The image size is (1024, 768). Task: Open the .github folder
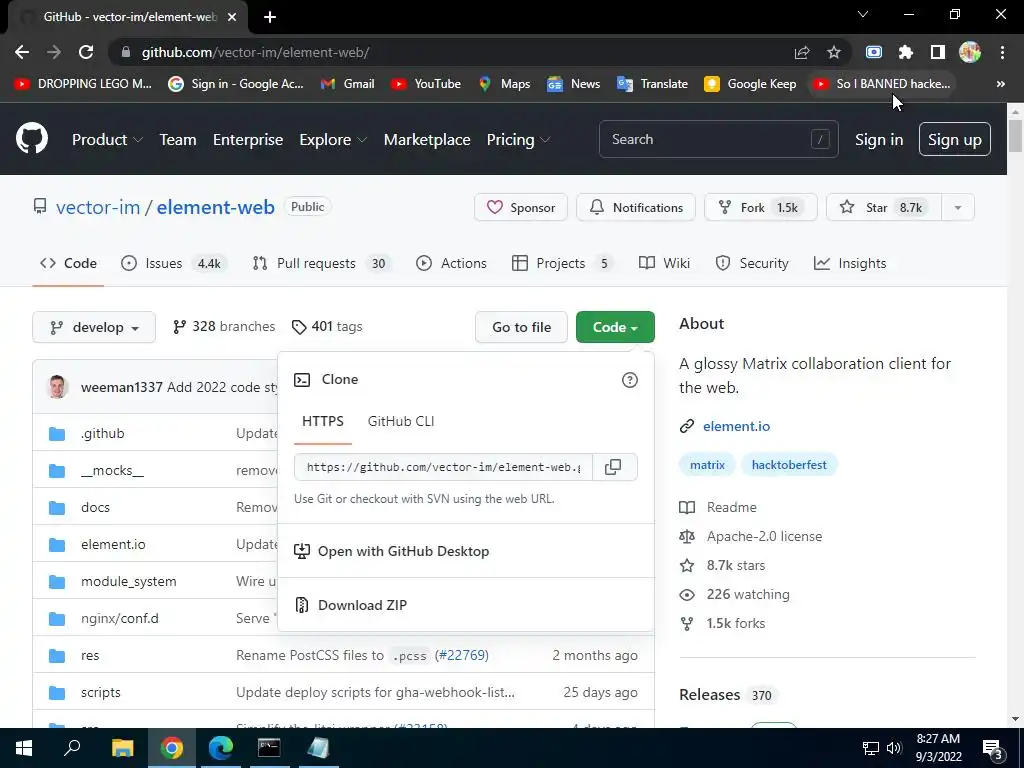point(103,433)
